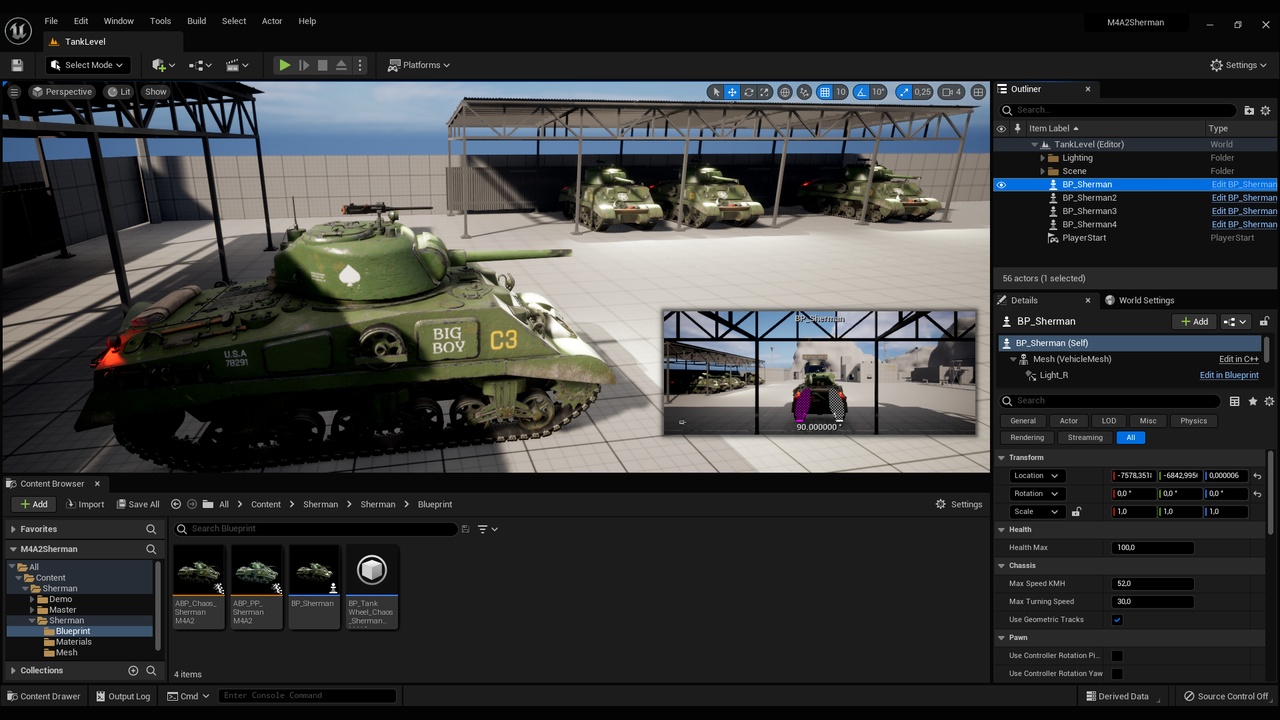Image resolution: width=1280 pixels, height=720 pixels.
Task: Reset Location to default arrow
Action: (x=1257, y=476)
